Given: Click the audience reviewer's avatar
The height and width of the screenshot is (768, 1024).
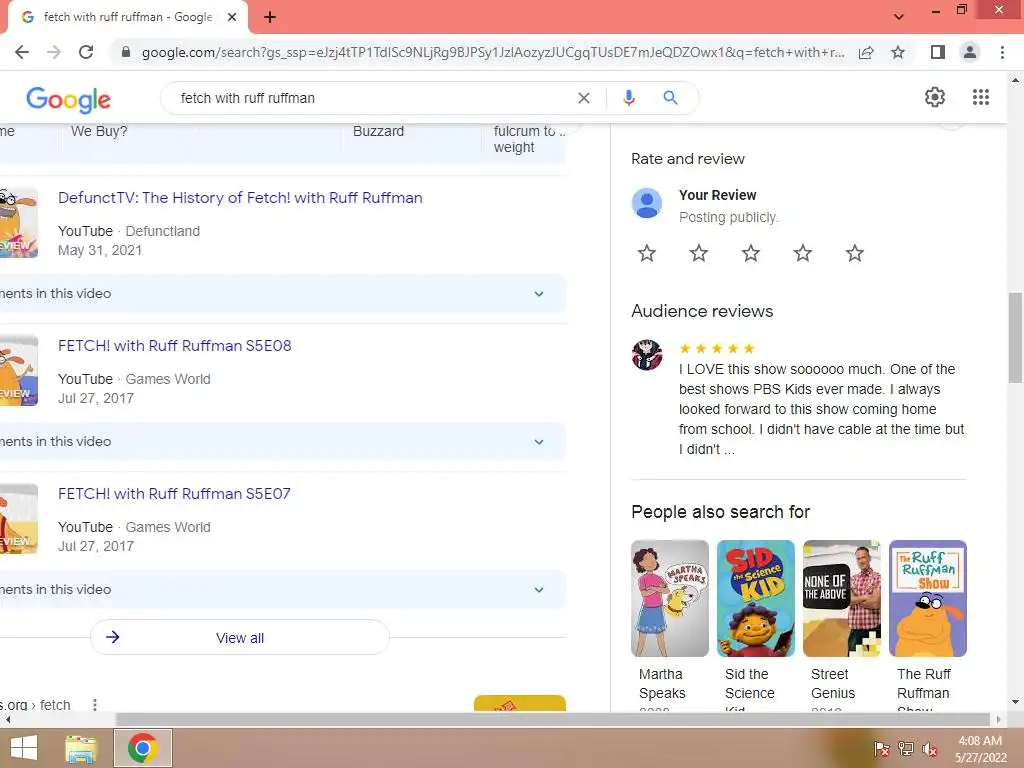Looking at the screenshot, I should (647, 355).
